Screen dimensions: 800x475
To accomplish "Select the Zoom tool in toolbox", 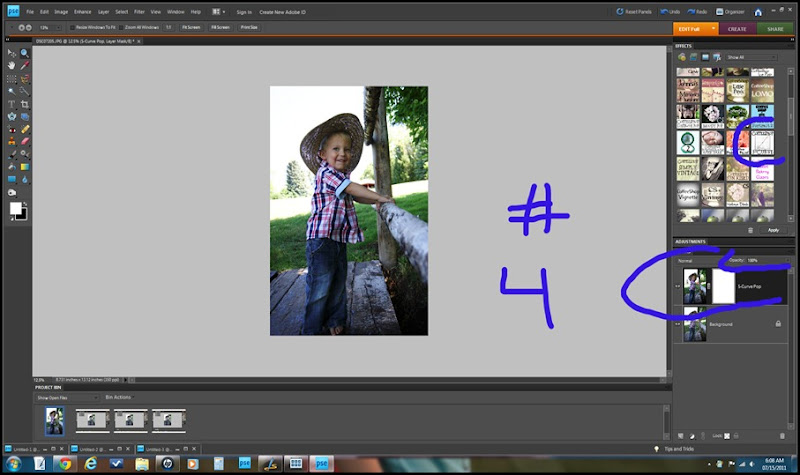I will [x=24, y=52].
